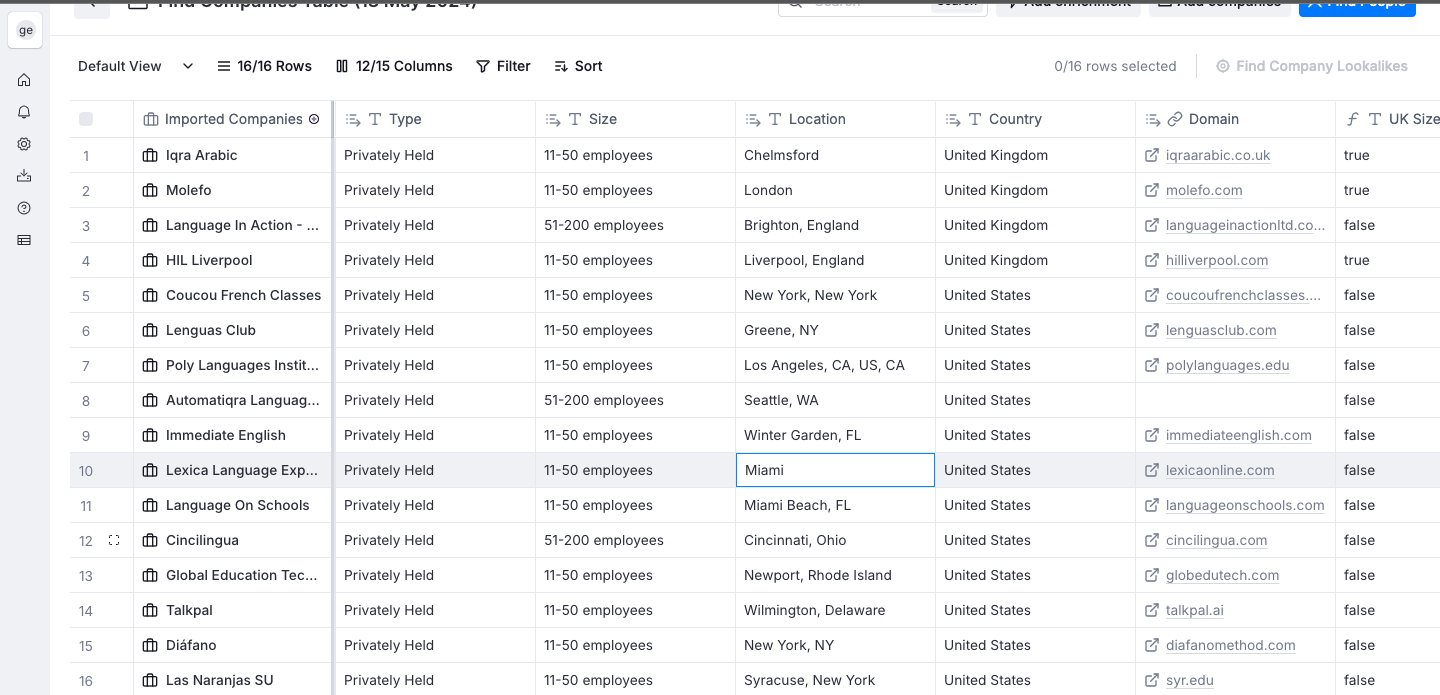This screenshot has height=695, width=1440.
Task: Click the Location column header
Action: point(816,119)
